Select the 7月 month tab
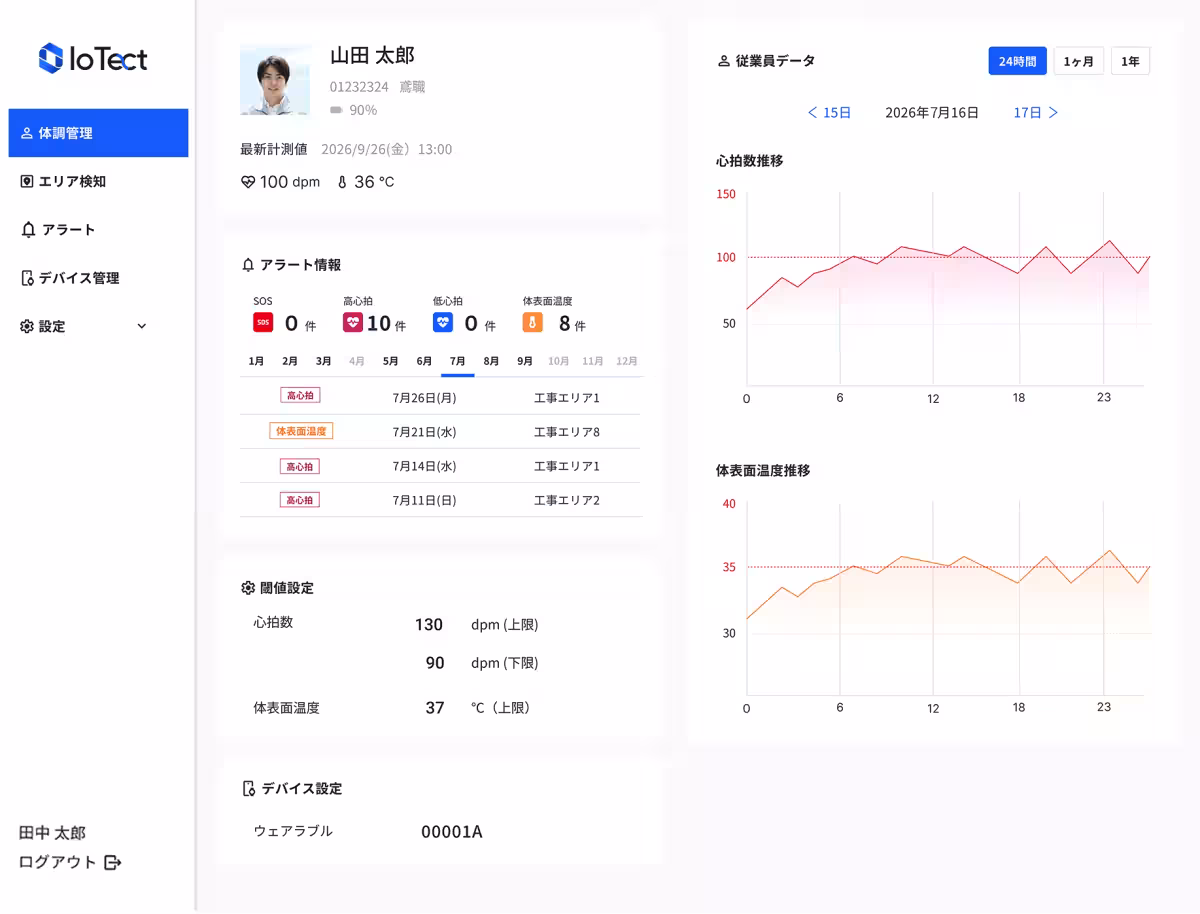Image resolution: width=1200 pixels, height=914 pixels. point(458,361)
